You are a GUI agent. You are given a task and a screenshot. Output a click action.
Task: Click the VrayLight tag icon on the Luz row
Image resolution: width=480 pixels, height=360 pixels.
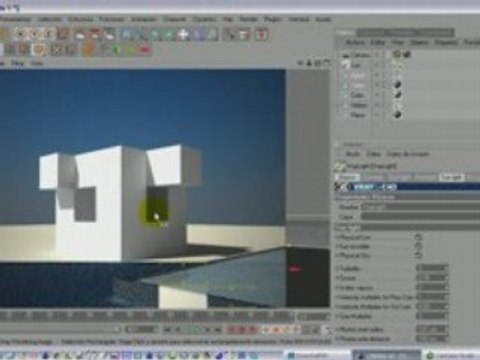pyautogui.click(x=397, y=65)
